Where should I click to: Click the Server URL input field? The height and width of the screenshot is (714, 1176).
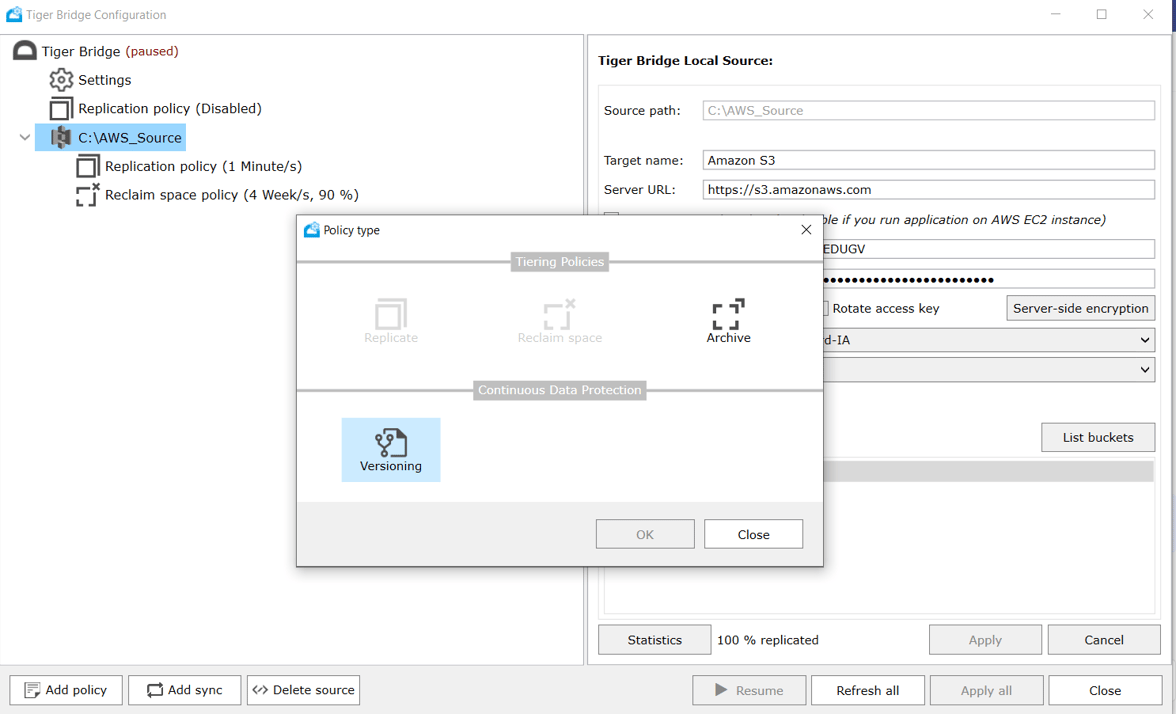point(928,189)
